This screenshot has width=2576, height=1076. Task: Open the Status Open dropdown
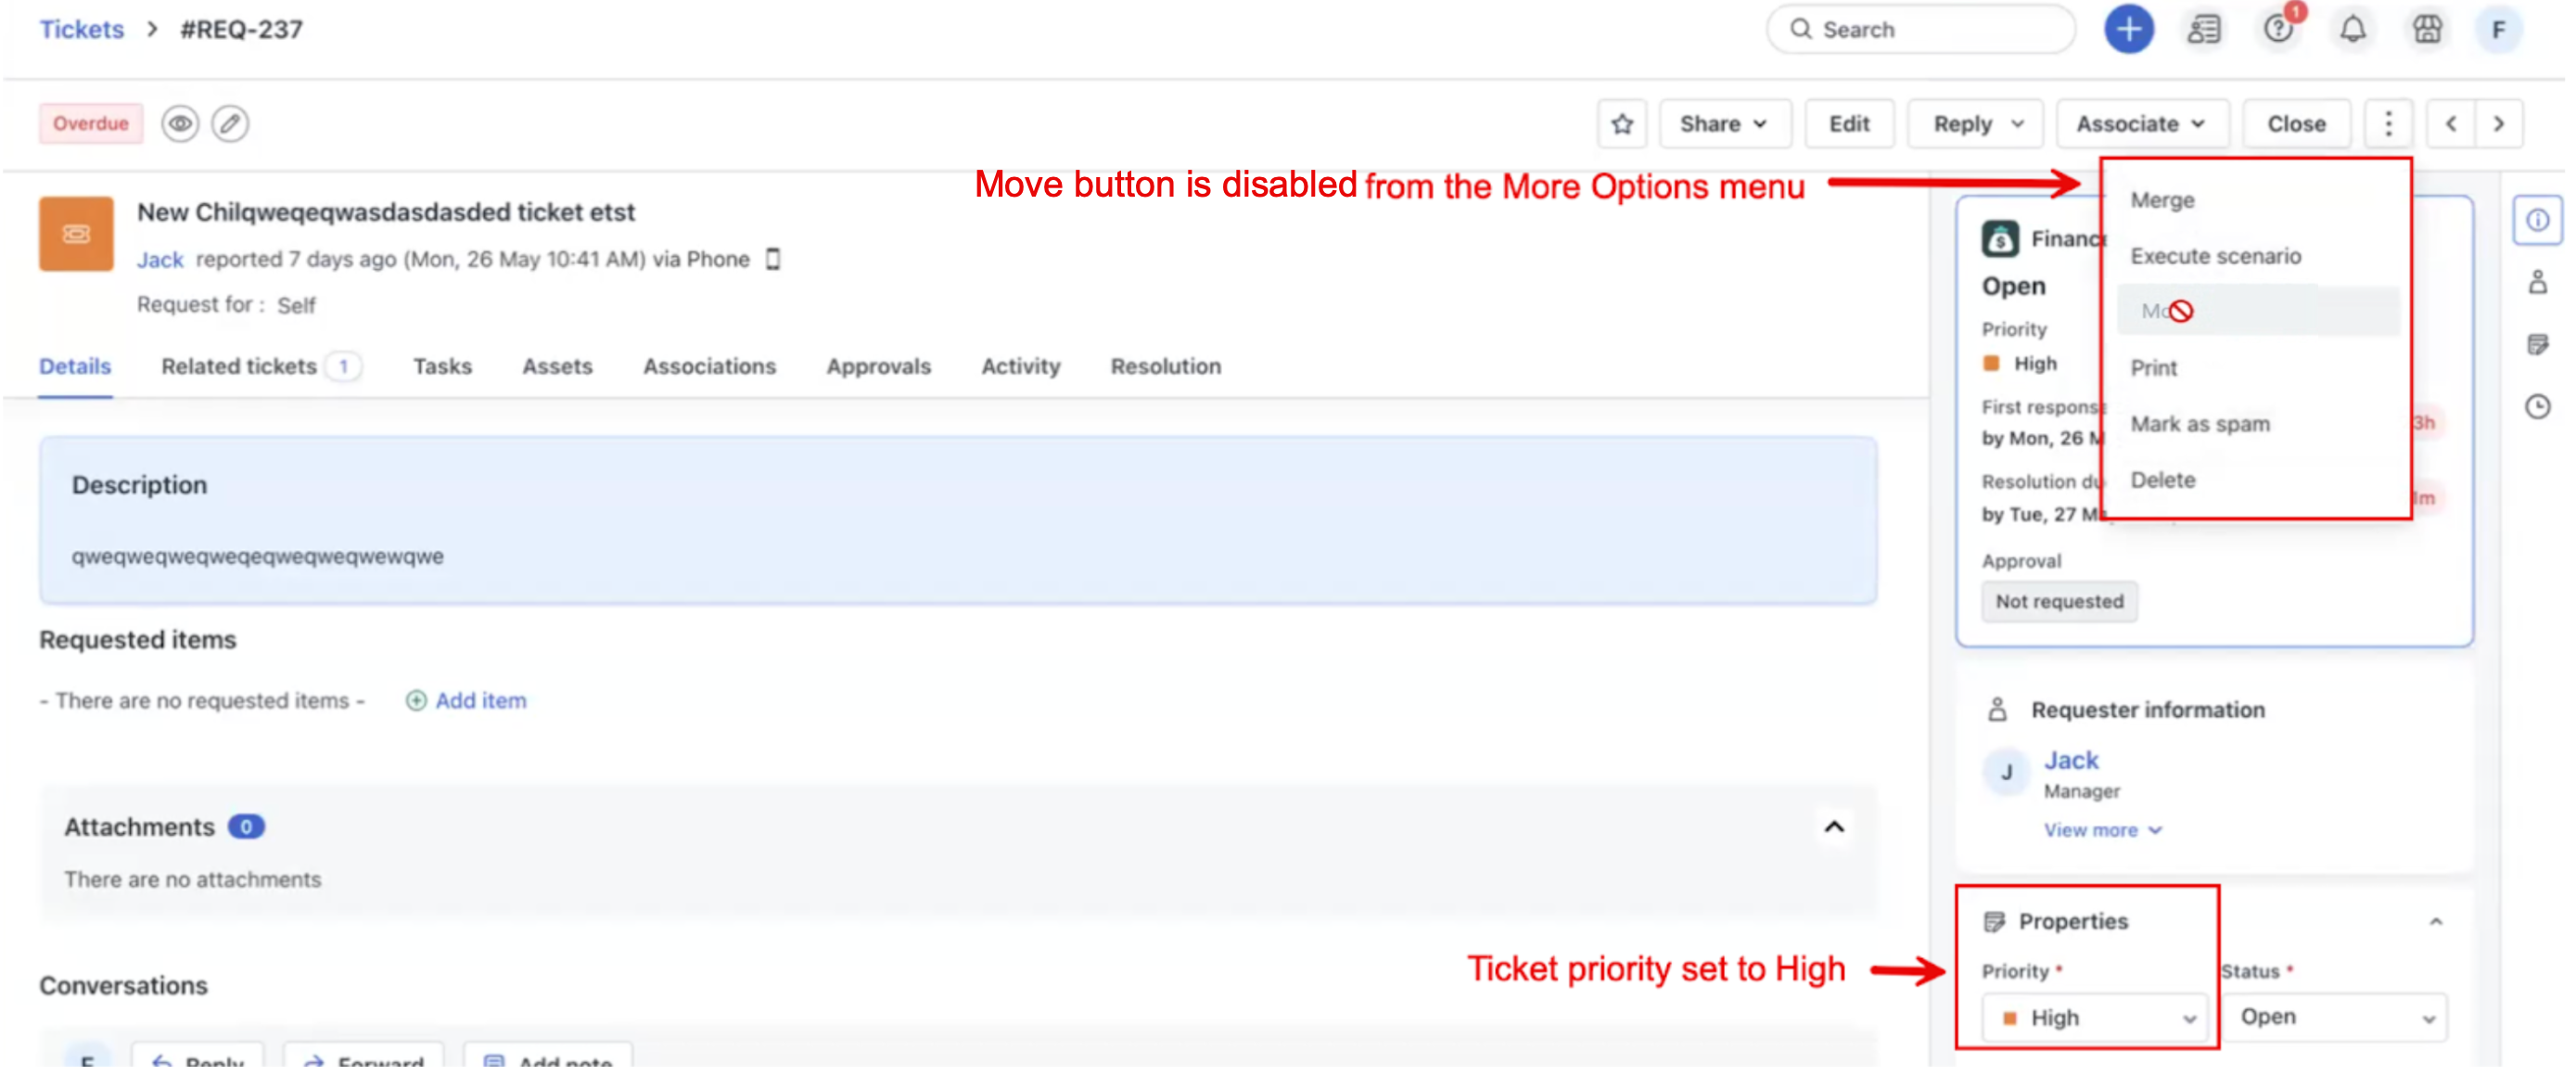point(2334,1017)
